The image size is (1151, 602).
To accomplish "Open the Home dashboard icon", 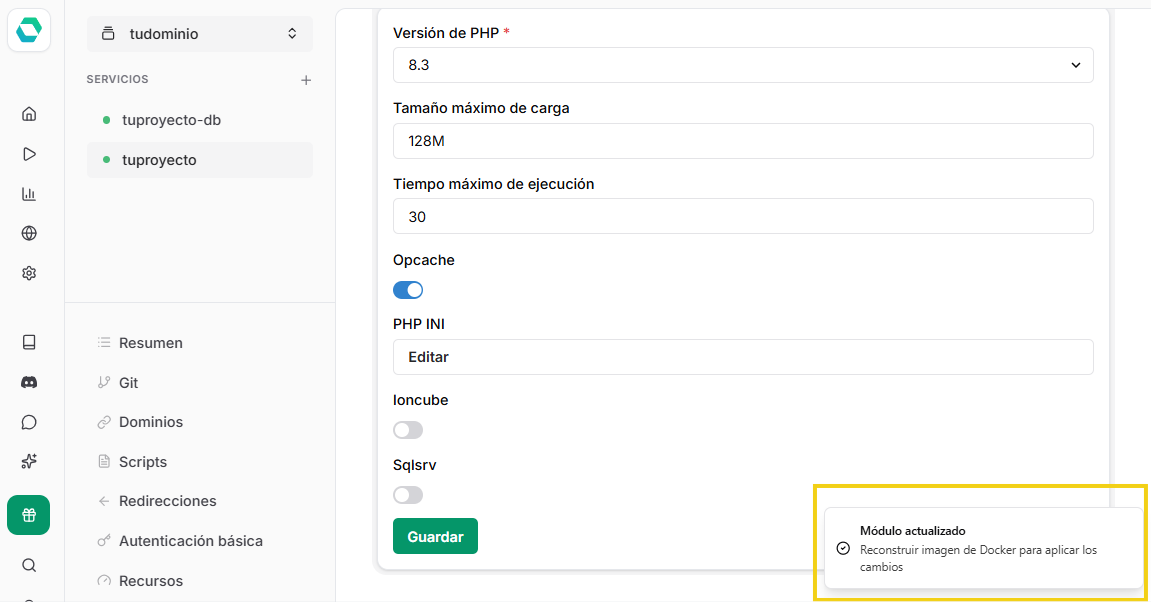I will (28, 114).
